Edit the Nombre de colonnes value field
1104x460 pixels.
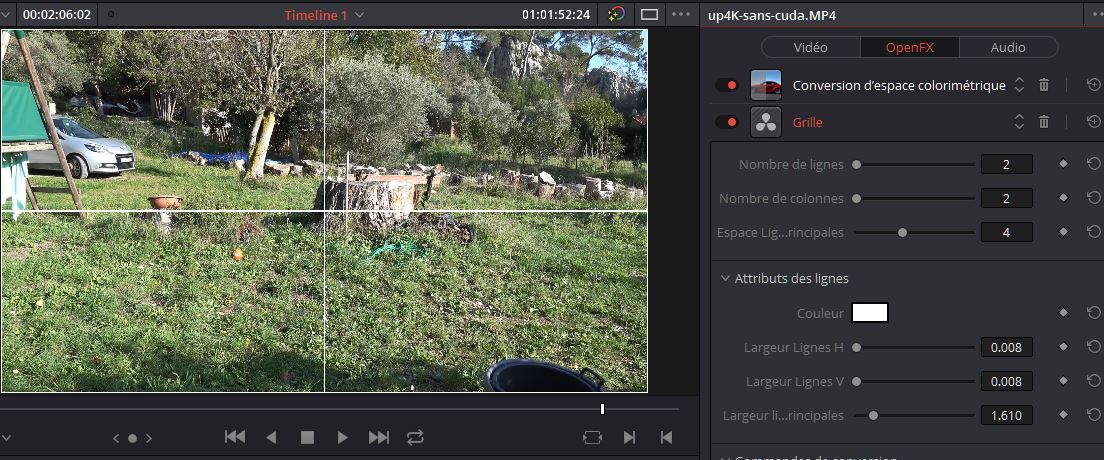(1007, 198)
